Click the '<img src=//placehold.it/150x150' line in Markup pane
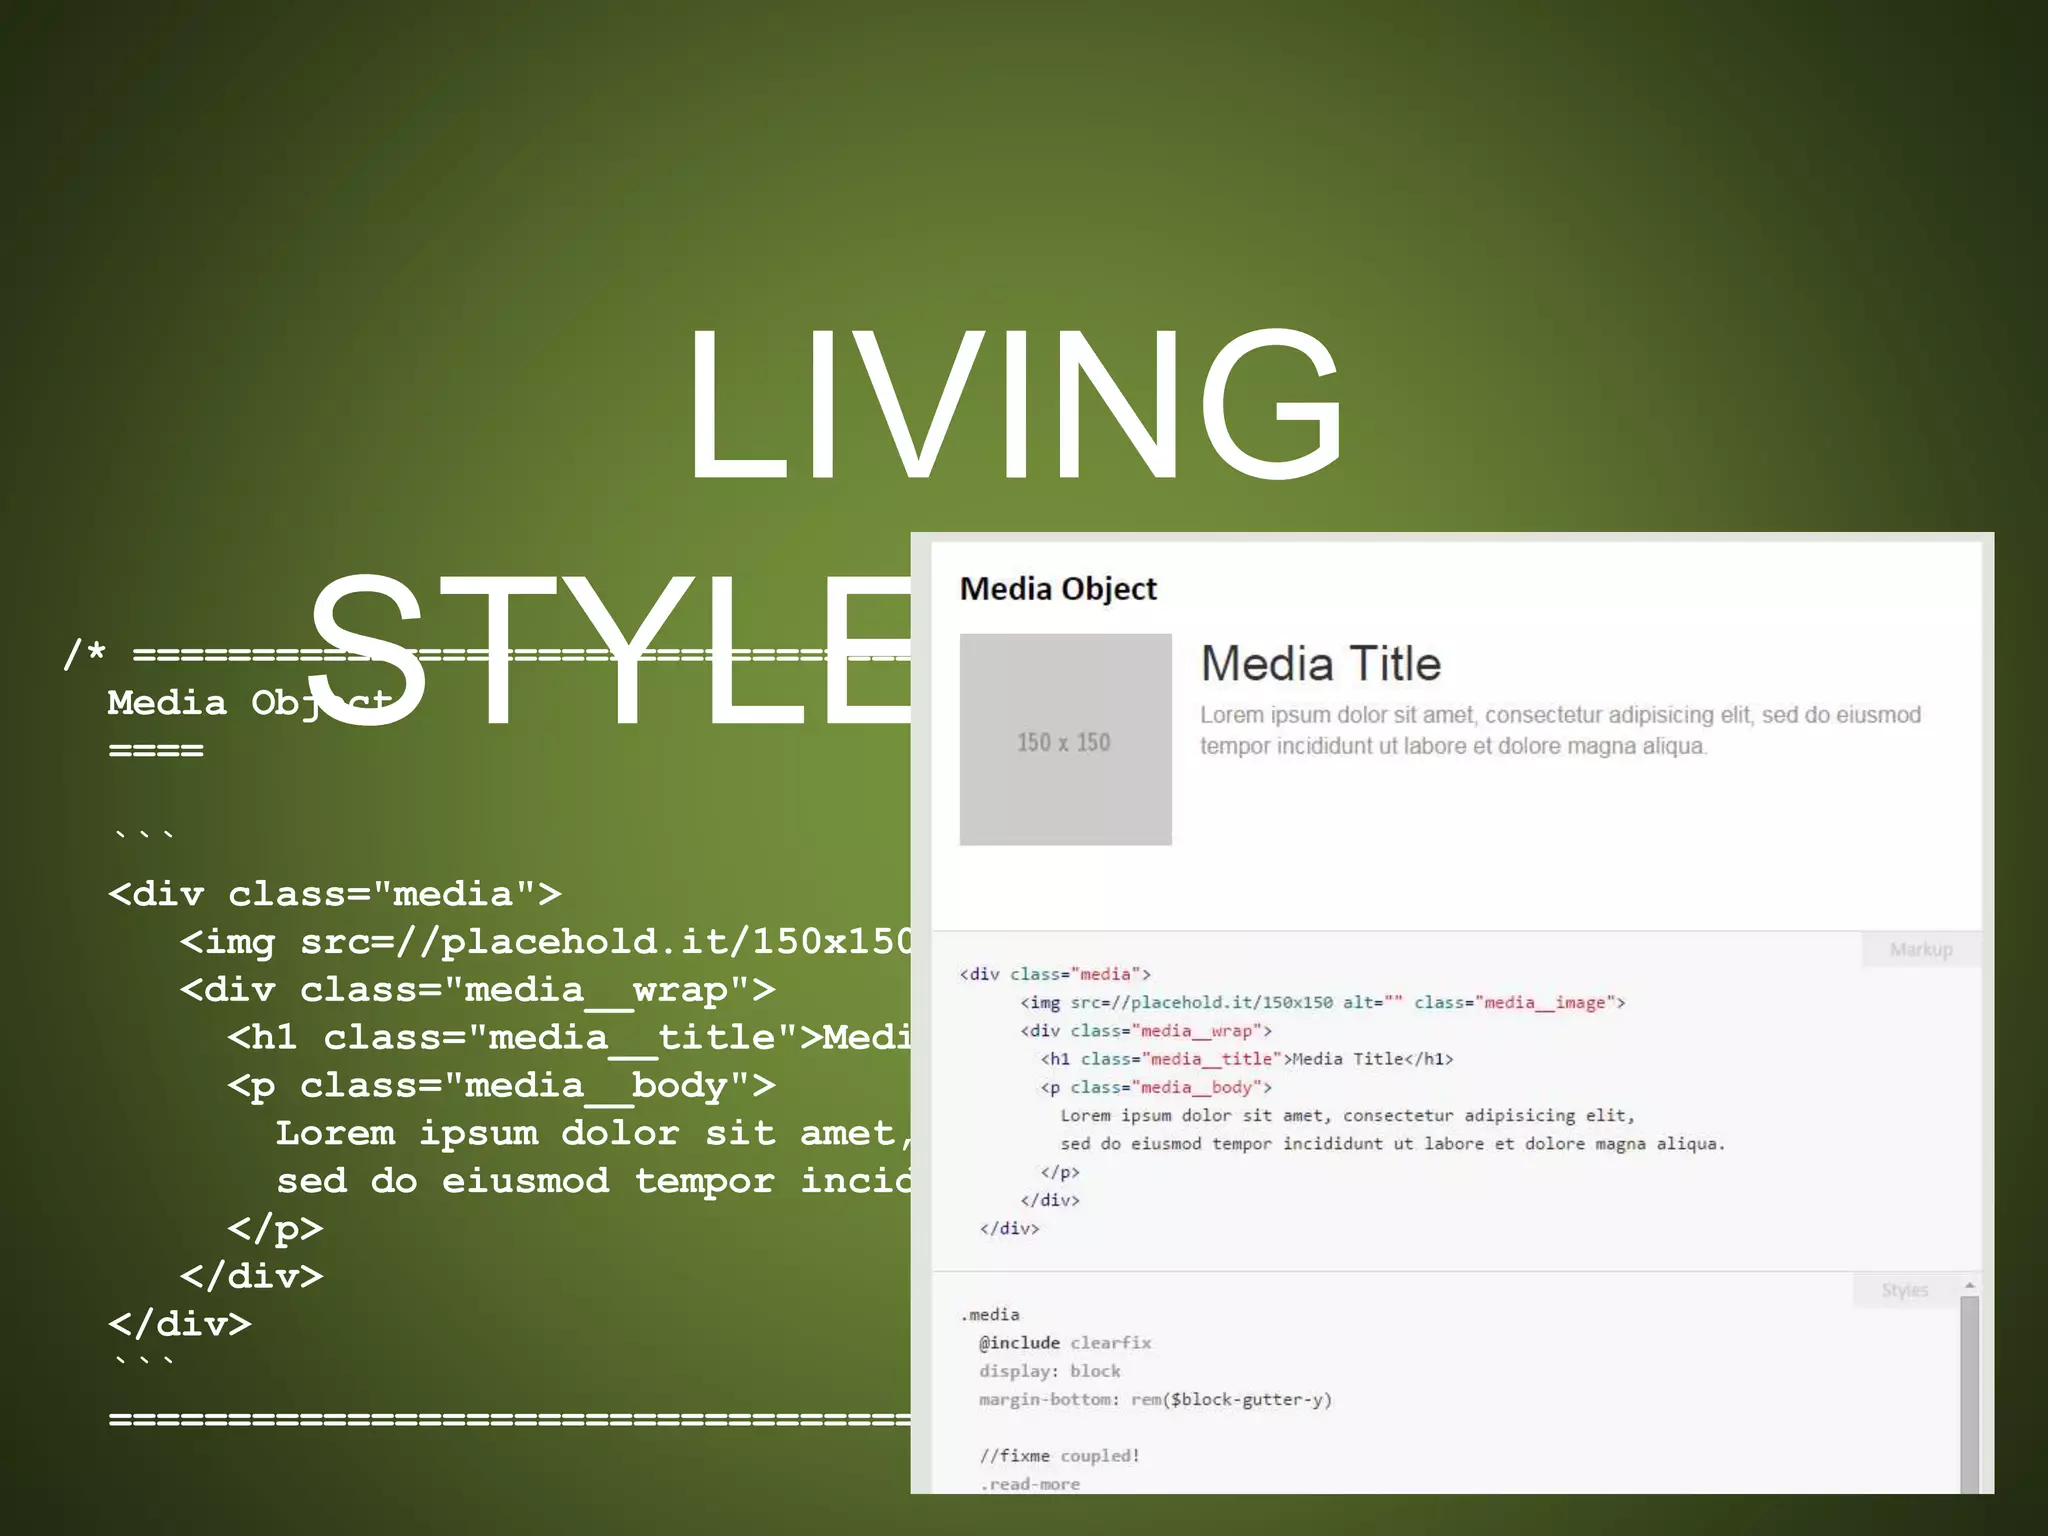The width and height of the screenshot is (2048, 1536). [1322, 1002]
